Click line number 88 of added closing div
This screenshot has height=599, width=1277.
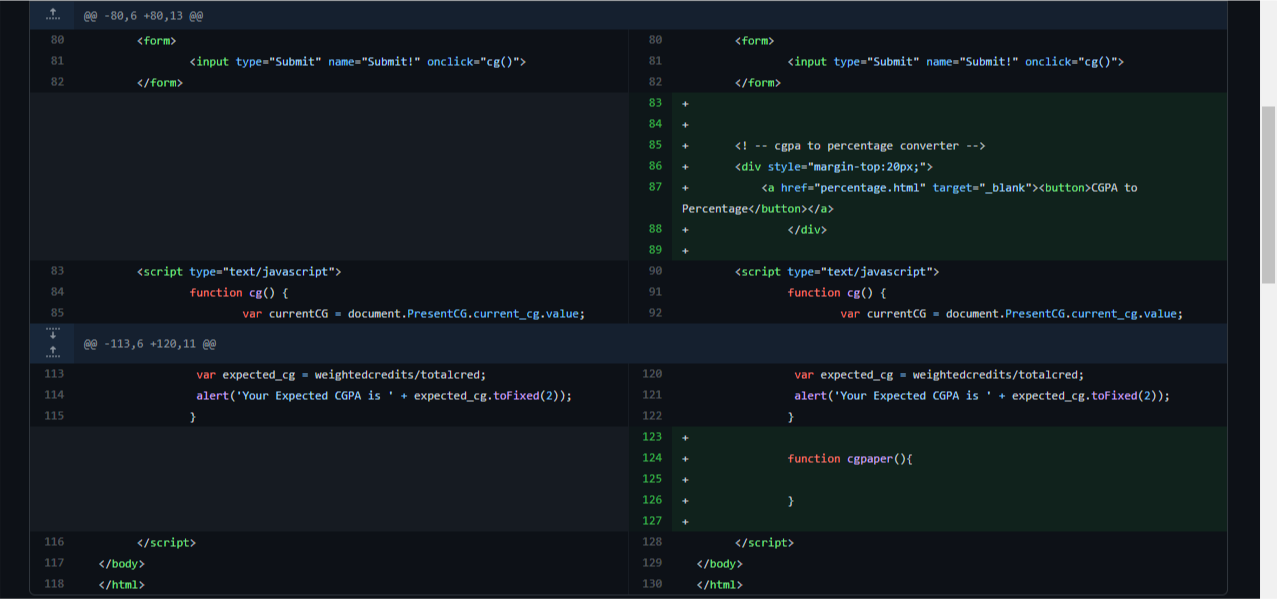click(655, 229)
